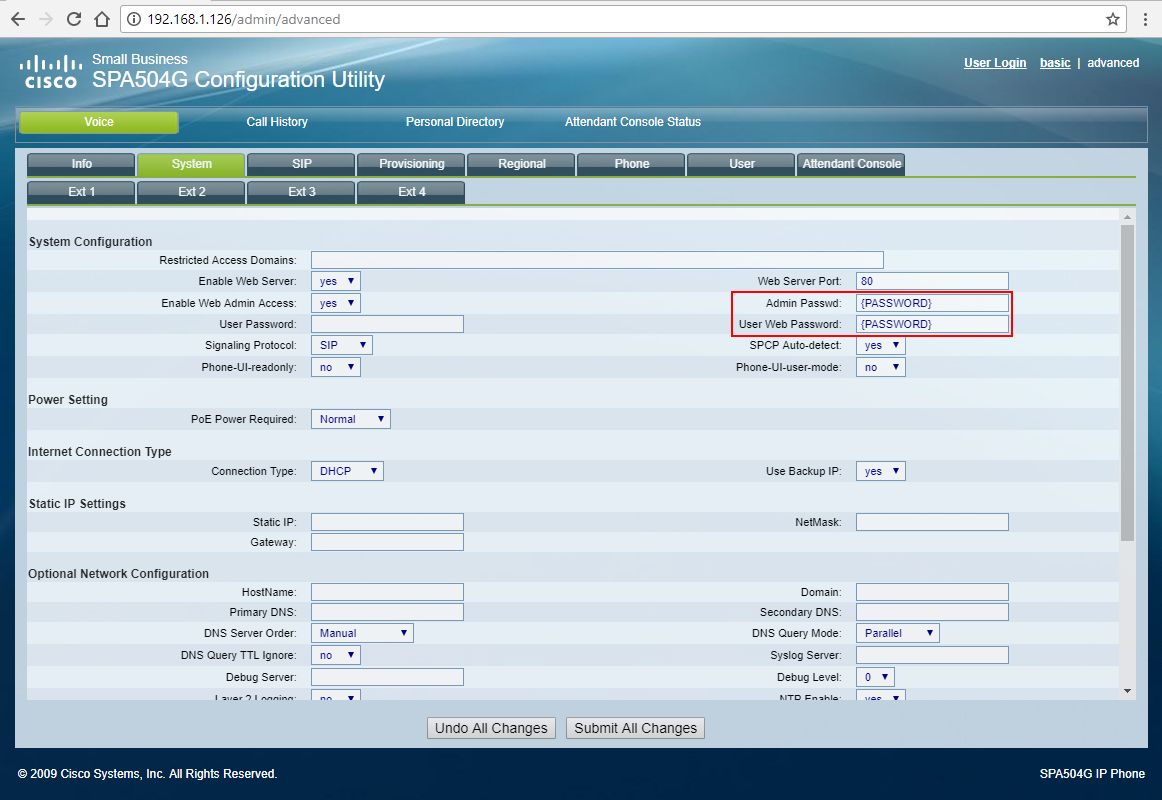Click the Admin Passwd field
This screenshot has width=1162, height=800.
(932, 303)
